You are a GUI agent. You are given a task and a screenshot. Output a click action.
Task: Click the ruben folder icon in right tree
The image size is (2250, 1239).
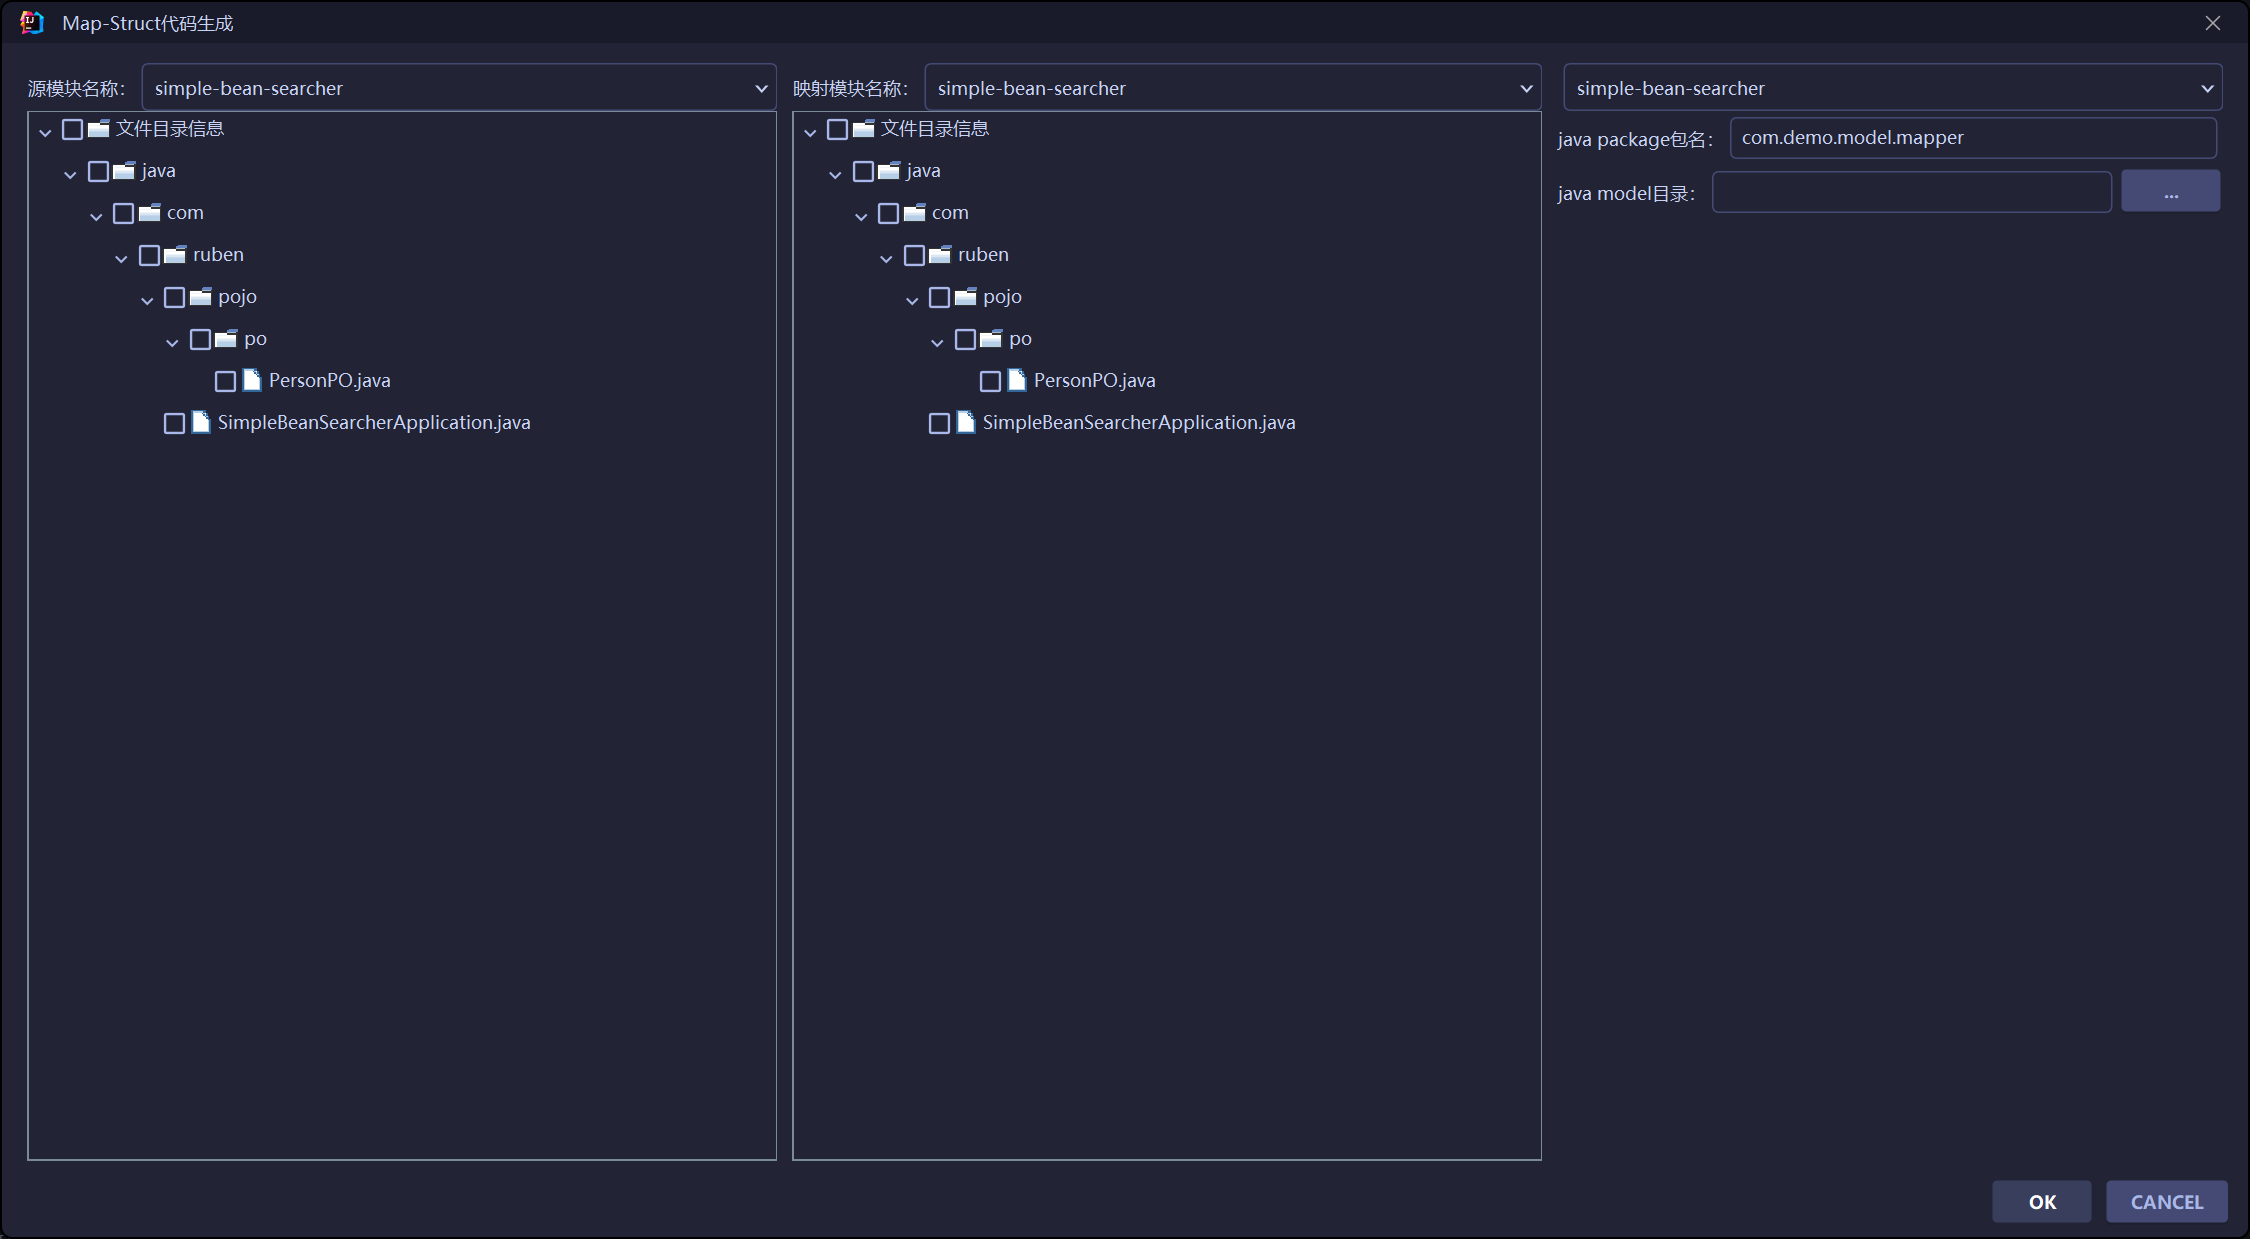(939, 255)
